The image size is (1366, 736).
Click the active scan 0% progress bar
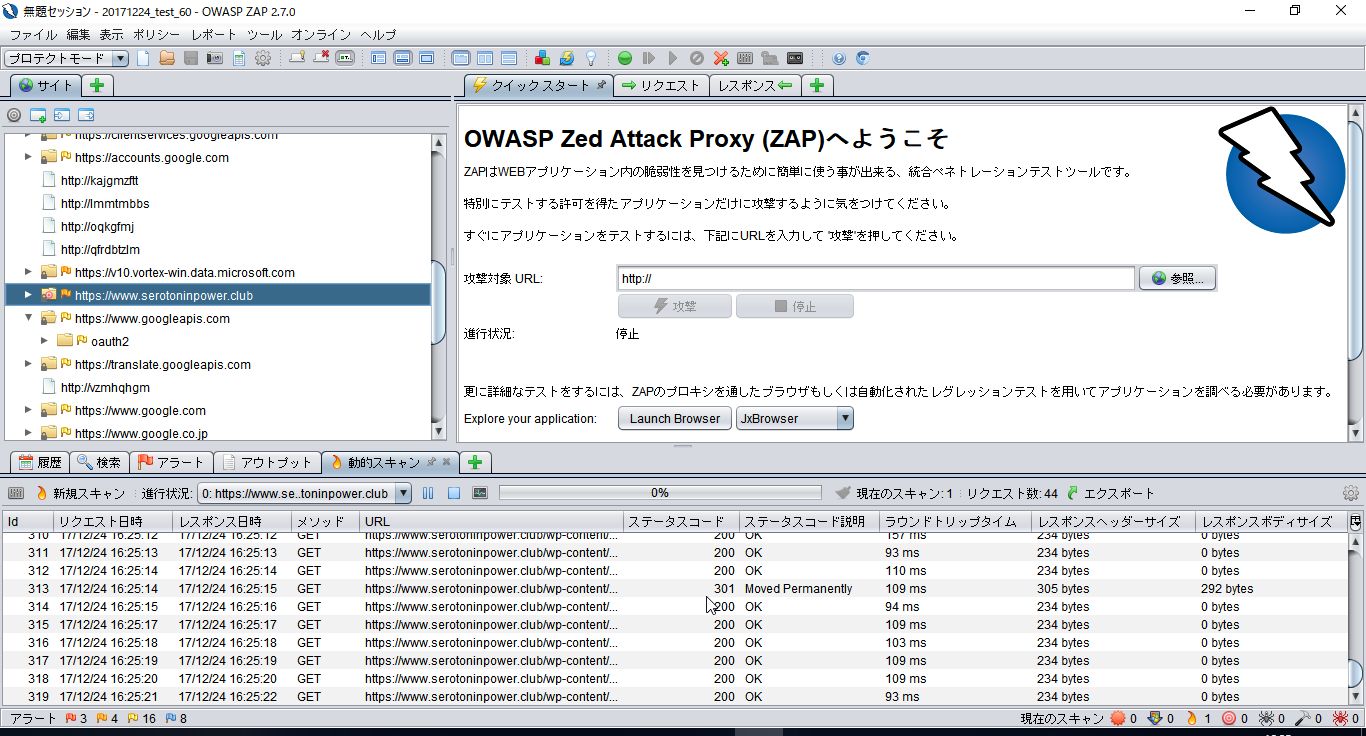pos(660,493)
